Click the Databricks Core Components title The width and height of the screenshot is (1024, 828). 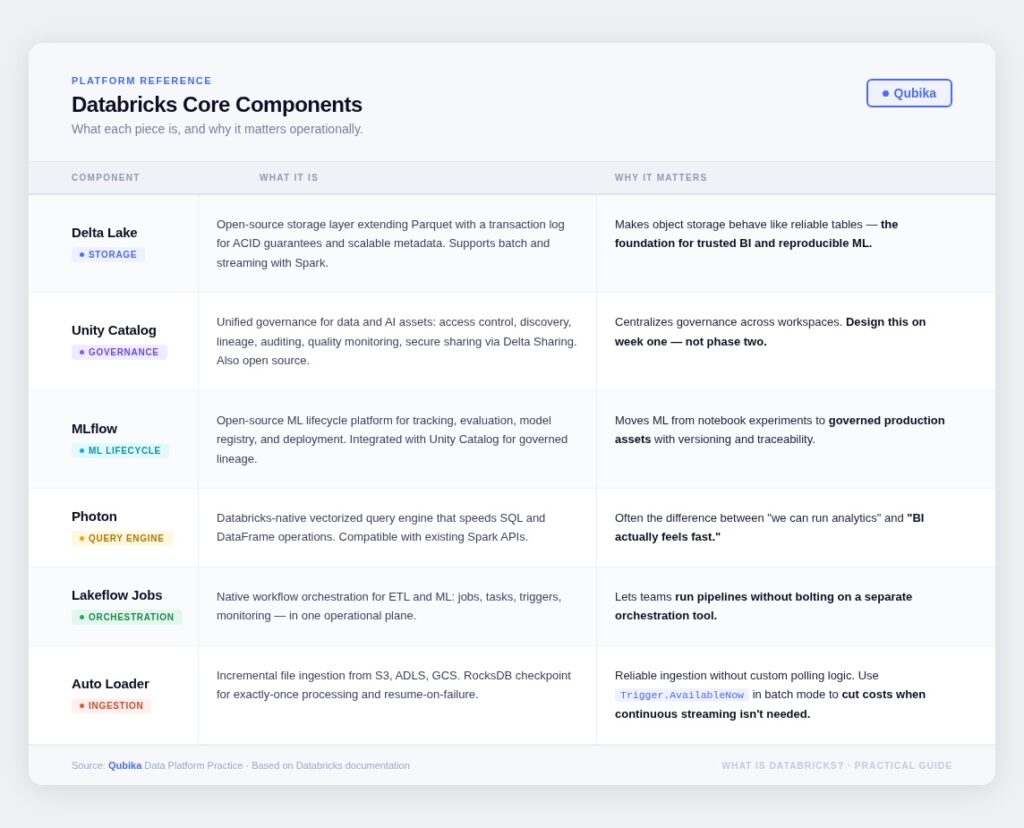[x=217, y=105]
